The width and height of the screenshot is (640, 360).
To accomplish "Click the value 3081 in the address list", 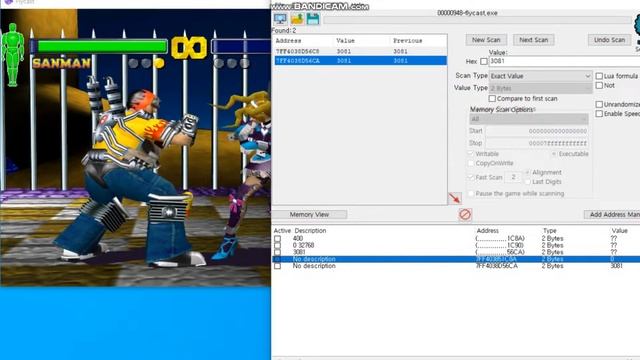I will coord(617,266).
